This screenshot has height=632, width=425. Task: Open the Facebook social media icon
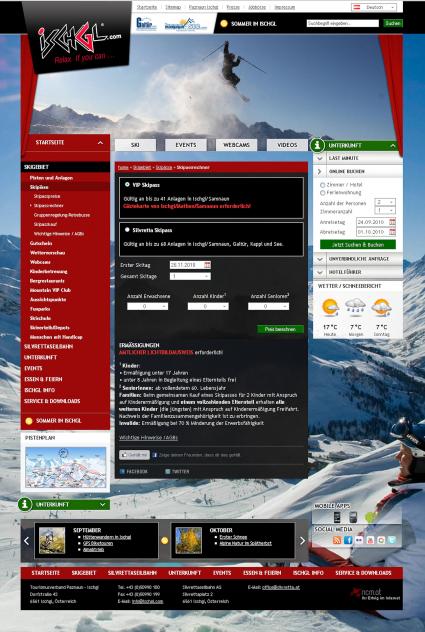tap(348, 540)
